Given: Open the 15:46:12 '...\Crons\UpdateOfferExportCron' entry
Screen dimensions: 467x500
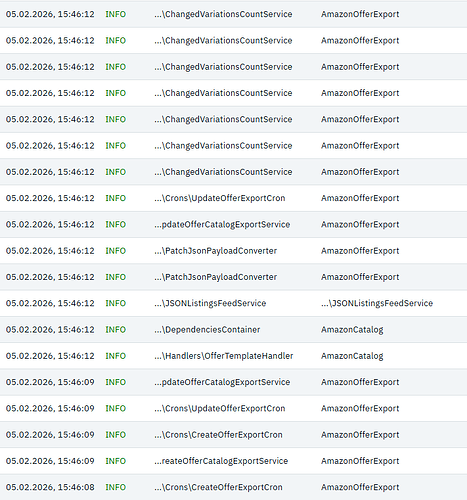Looking at the screenshot, I should pos(220,198).
